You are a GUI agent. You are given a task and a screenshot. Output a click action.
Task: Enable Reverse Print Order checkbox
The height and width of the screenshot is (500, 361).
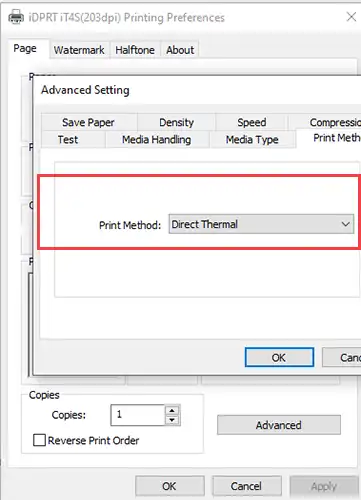point(39,440)
